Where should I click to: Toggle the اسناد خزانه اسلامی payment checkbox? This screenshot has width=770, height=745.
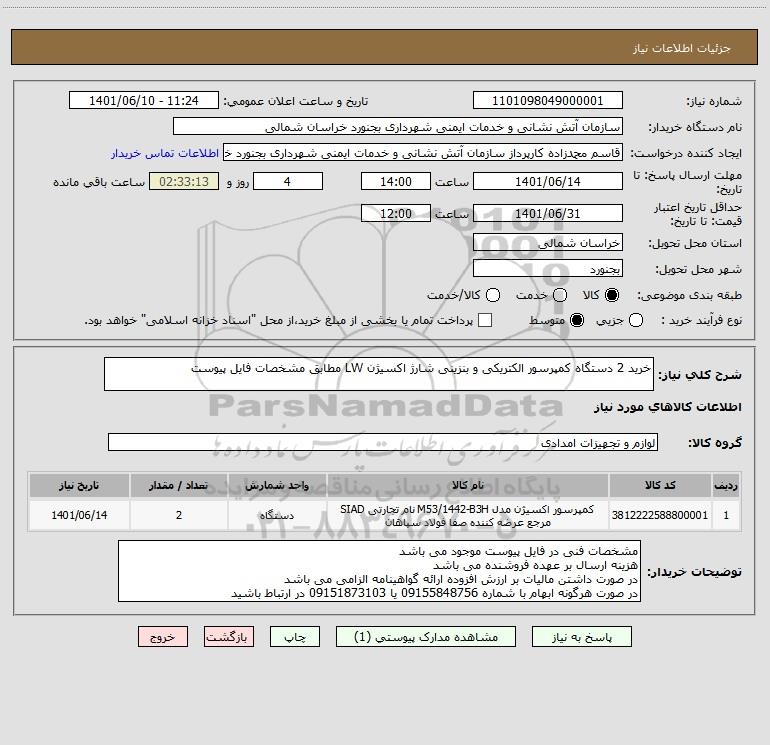[485, 320]
